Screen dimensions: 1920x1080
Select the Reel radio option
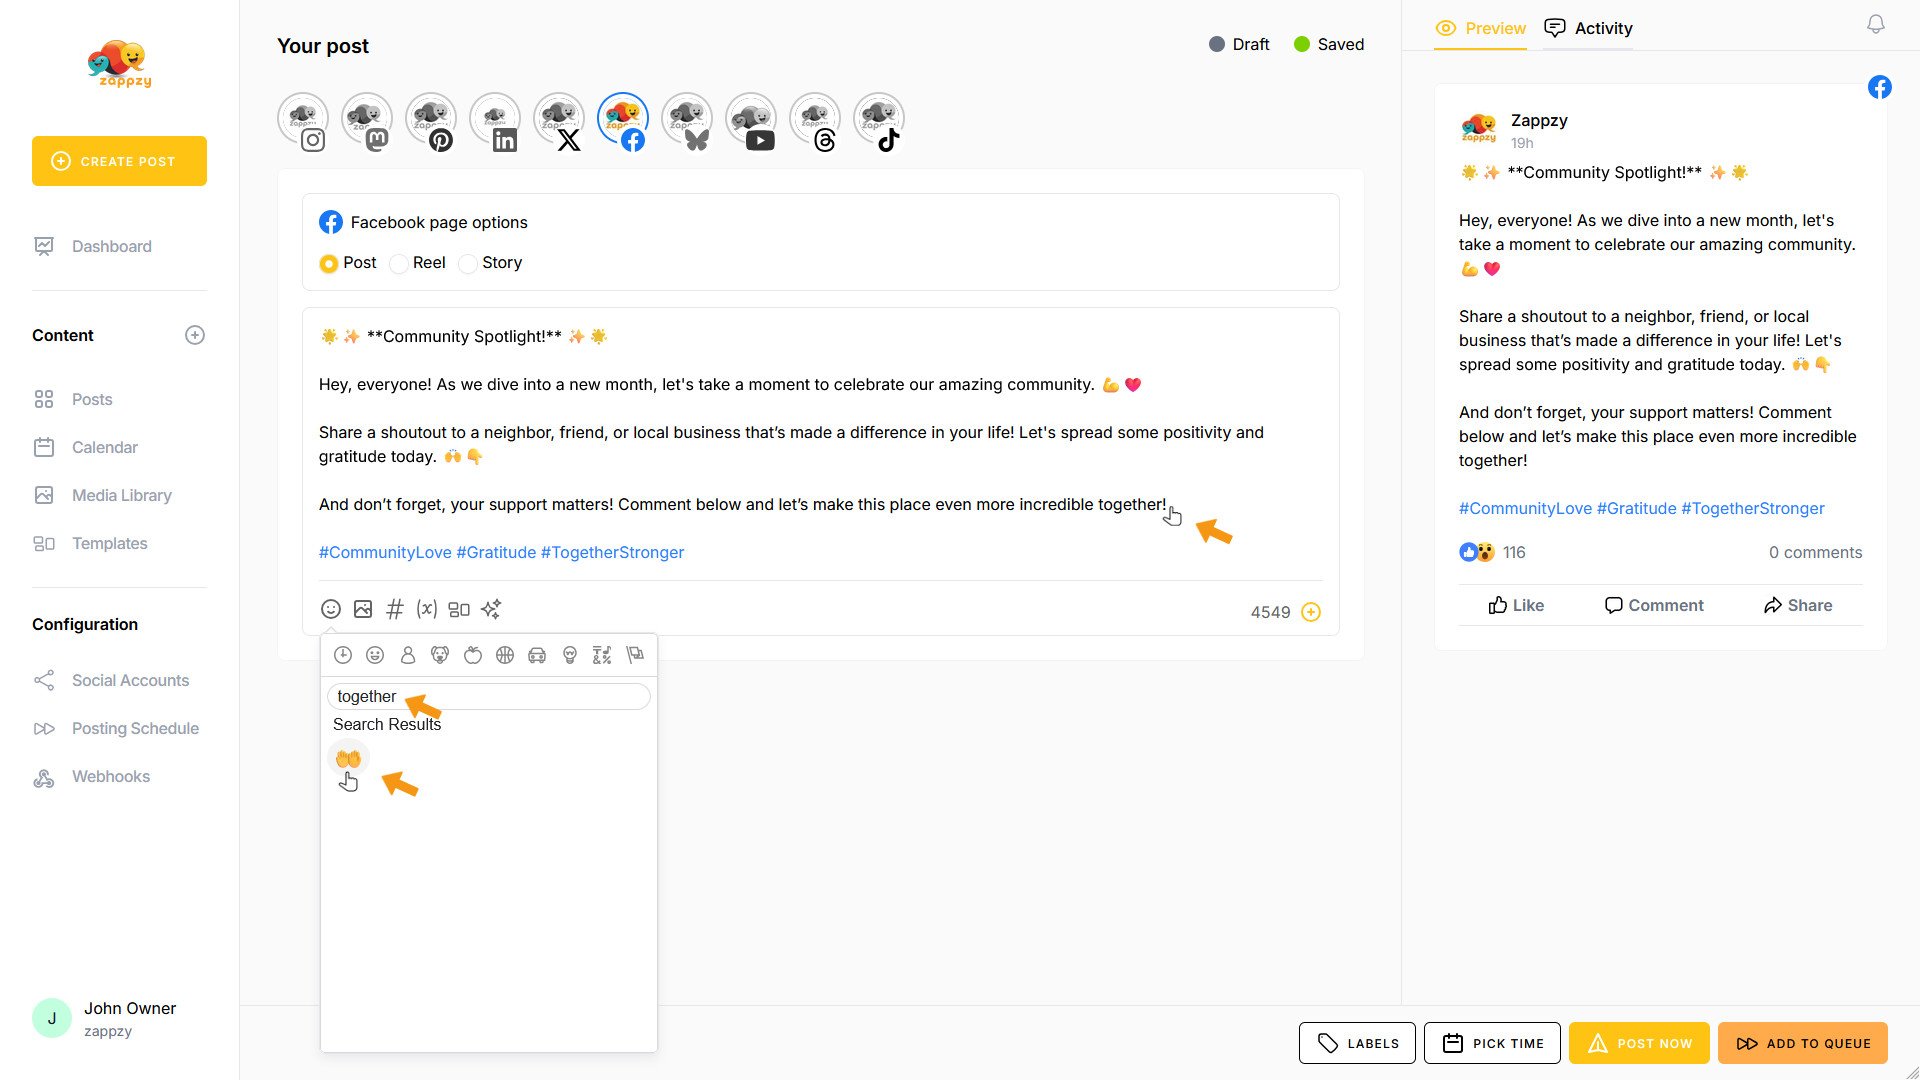click(x=400, y=264)
